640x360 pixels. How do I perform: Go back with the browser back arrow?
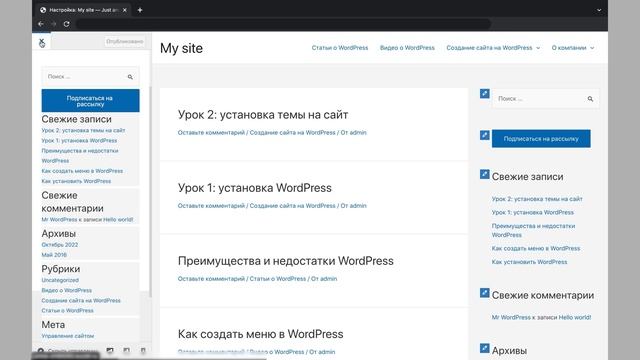[x=40, y=24]
